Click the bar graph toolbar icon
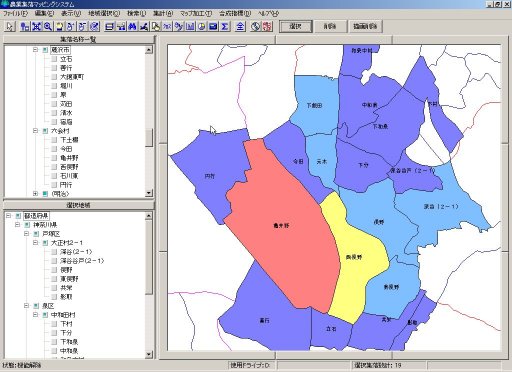512x372 pixels. click(x=190, y=26)
